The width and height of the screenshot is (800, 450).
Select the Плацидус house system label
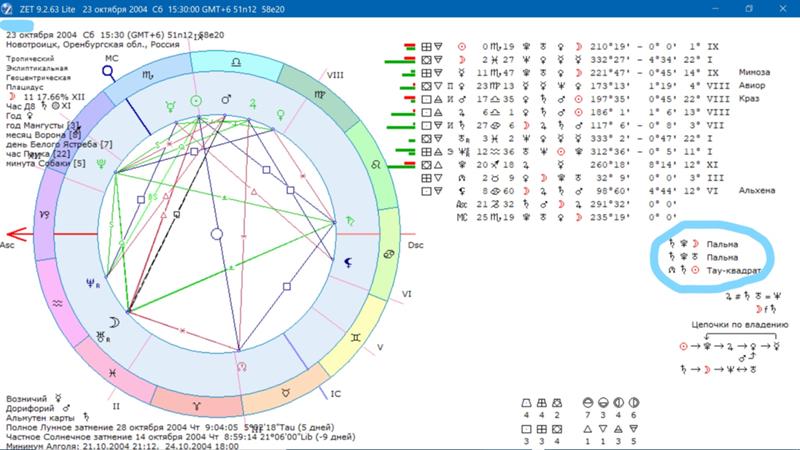click(x=25, y=87)
